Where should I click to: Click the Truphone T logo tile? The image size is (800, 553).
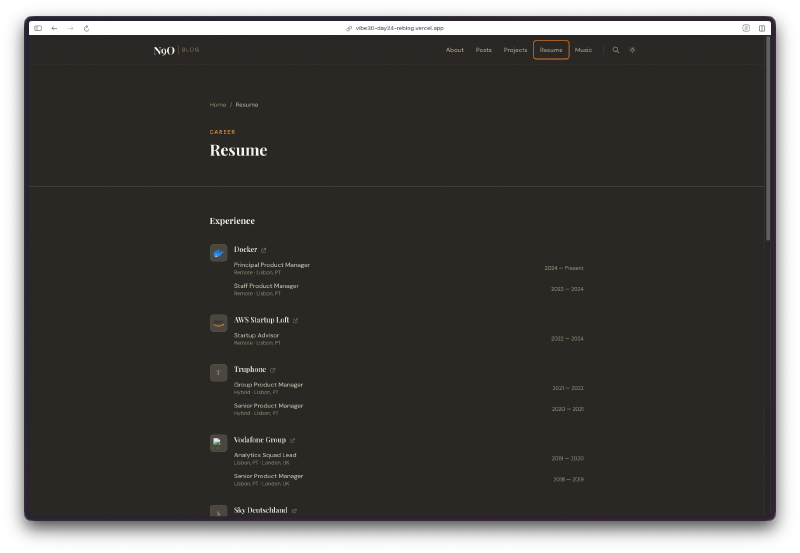tap(218, 372)
